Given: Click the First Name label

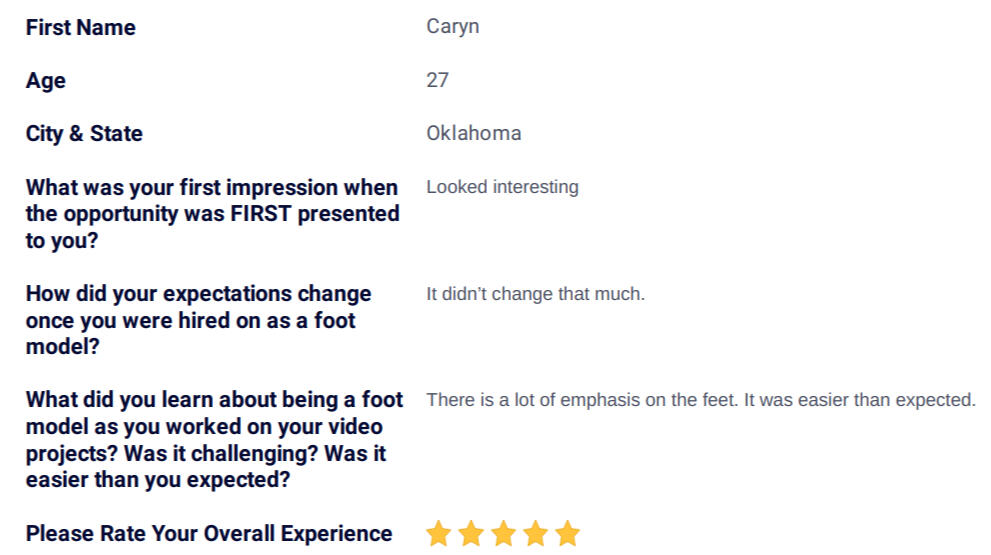Looking at the screenshot, I should (x=80, y=27).
